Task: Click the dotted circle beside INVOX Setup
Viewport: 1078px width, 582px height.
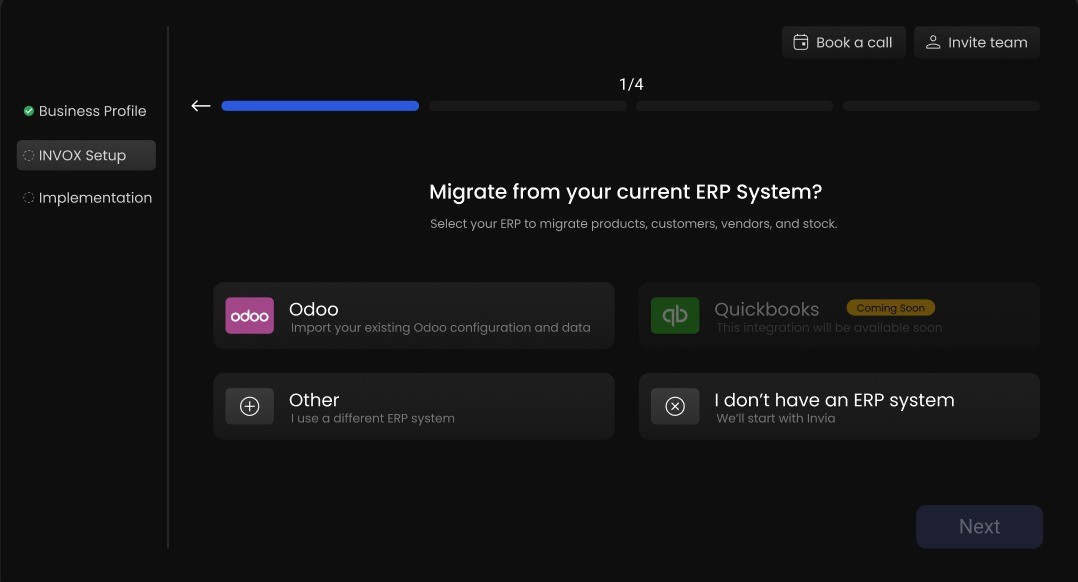Action: [x=28, y=155]
